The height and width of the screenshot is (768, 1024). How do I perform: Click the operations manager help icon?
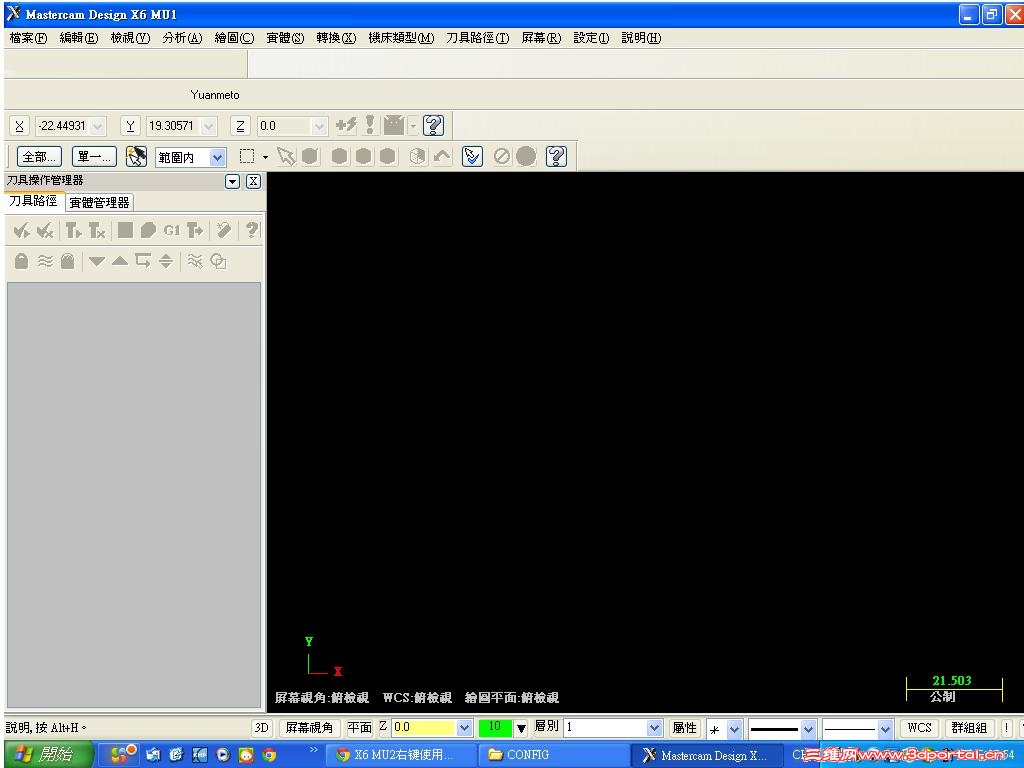pyautogui.click(x=252, y=230)
